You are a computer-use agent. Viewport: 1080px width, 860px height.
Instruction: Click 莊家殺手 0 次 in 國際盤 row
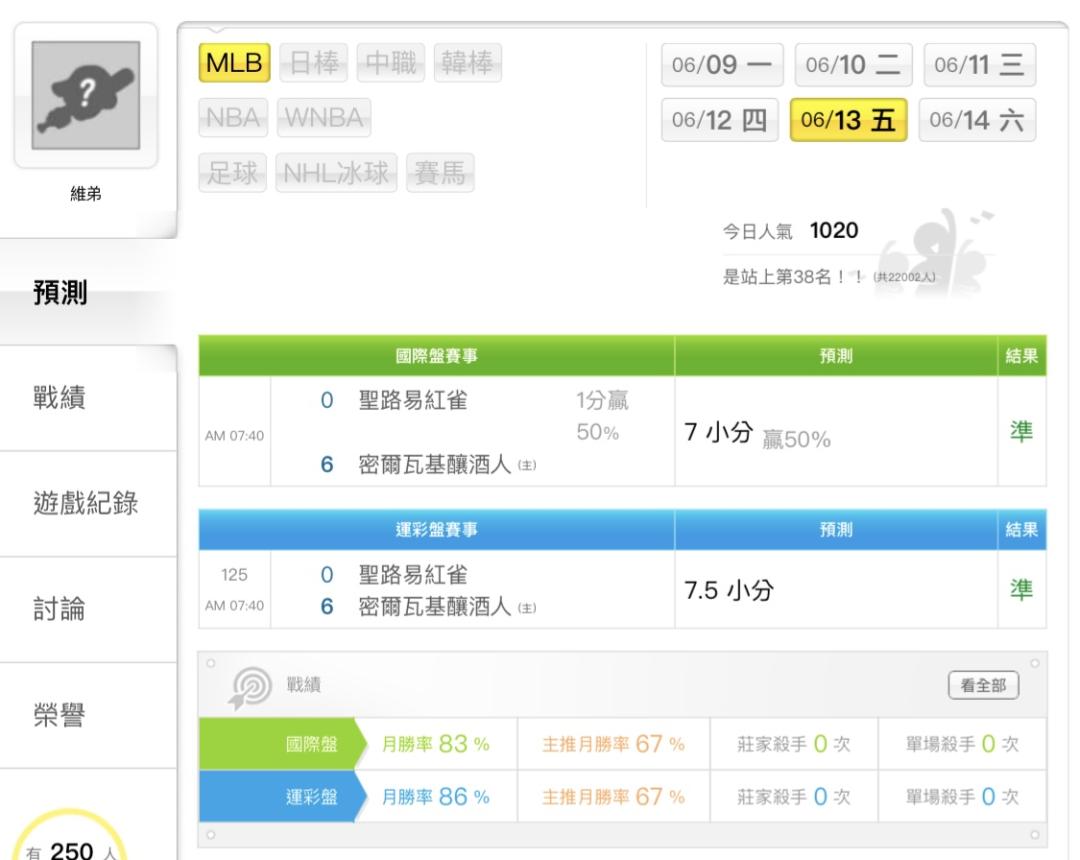coord(793,744)
